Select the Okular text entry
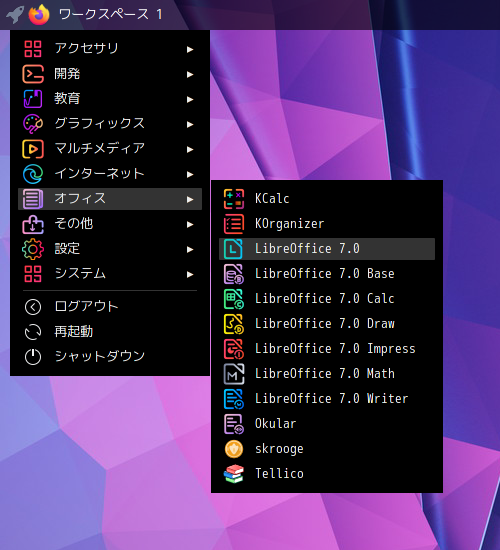 (x=275, y=424)
